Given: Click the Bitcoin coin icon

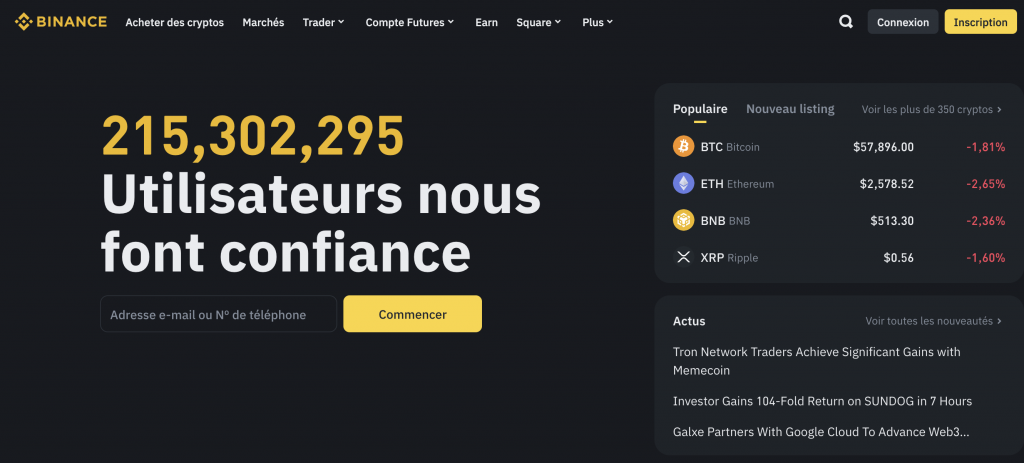Looking at the screenshot, I should point(684,147).
